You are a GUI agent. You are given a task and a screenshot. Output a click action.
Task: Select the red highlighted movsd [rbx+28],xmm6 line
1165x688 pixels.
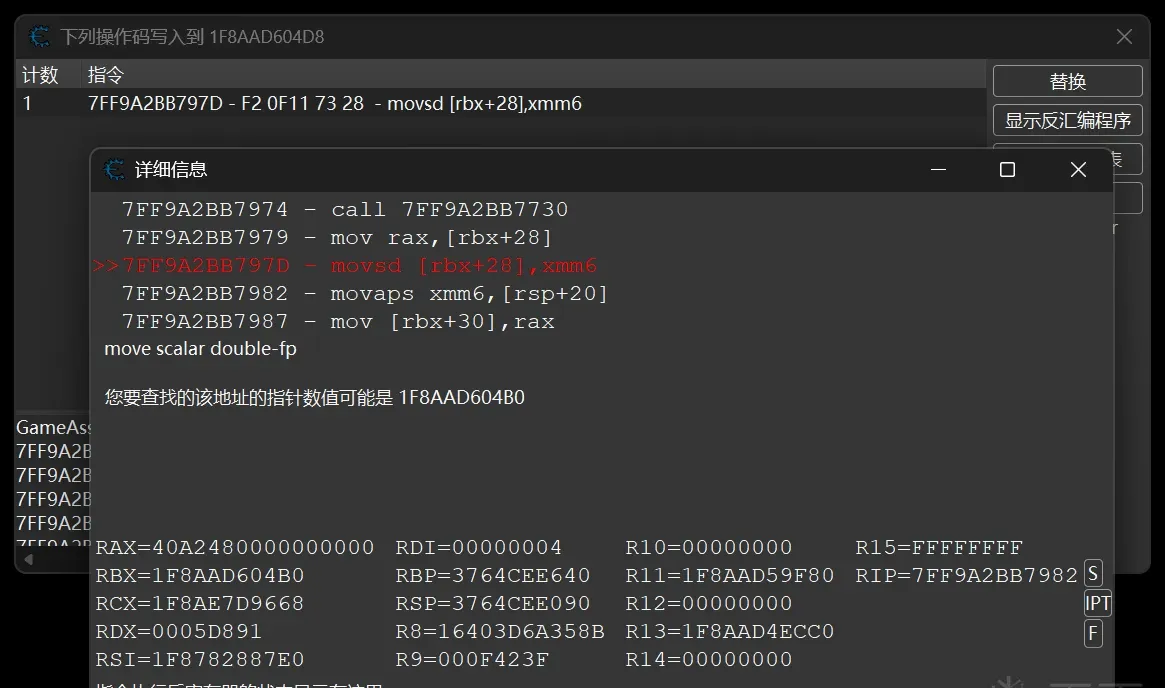345,266
